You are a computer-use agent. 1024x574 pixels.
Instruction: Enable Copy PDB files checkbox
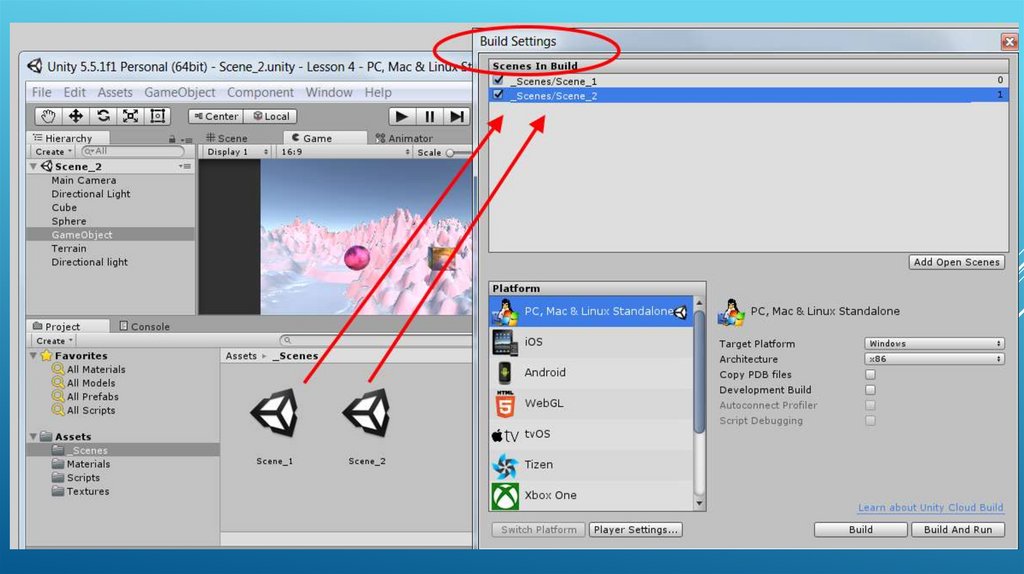(871, 375)
